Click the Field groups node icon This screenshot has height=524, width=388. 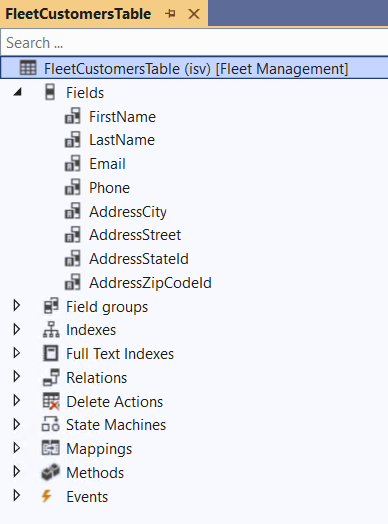pyautogui.click(x=51, y=306)
